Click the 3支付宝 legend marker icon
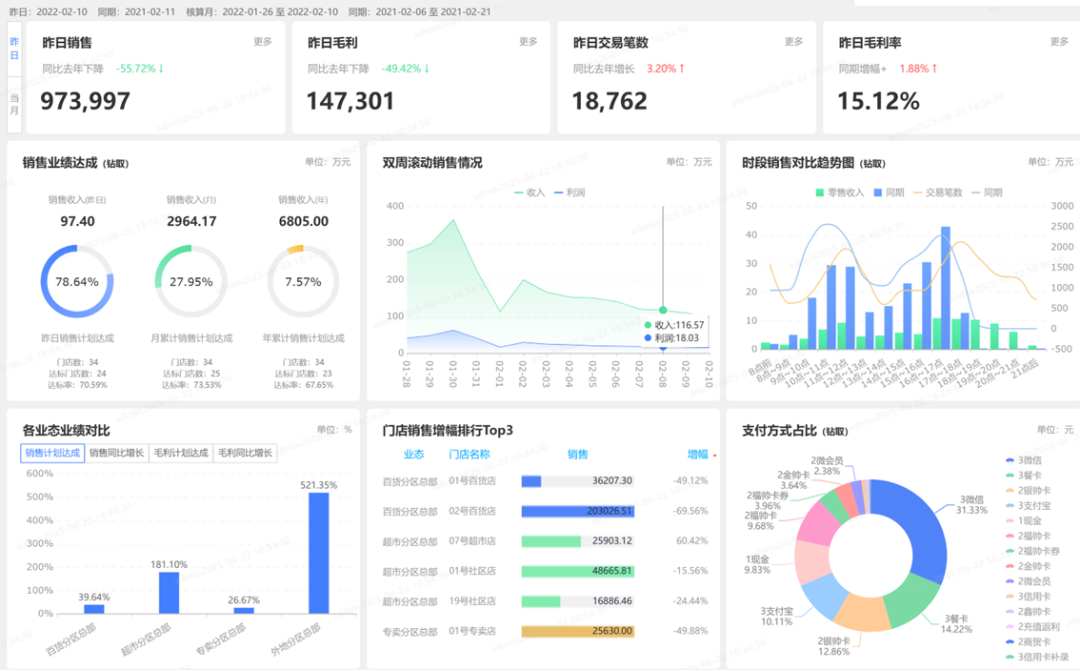Viewport: 1080px width, 670px height. tap(1008, 505)
